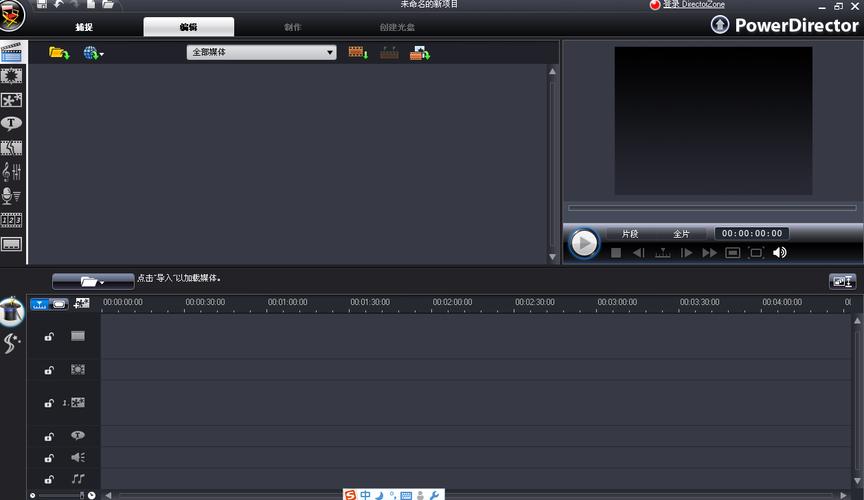Step to previous frame in preview
864x500 pixels.
point(639,252)
